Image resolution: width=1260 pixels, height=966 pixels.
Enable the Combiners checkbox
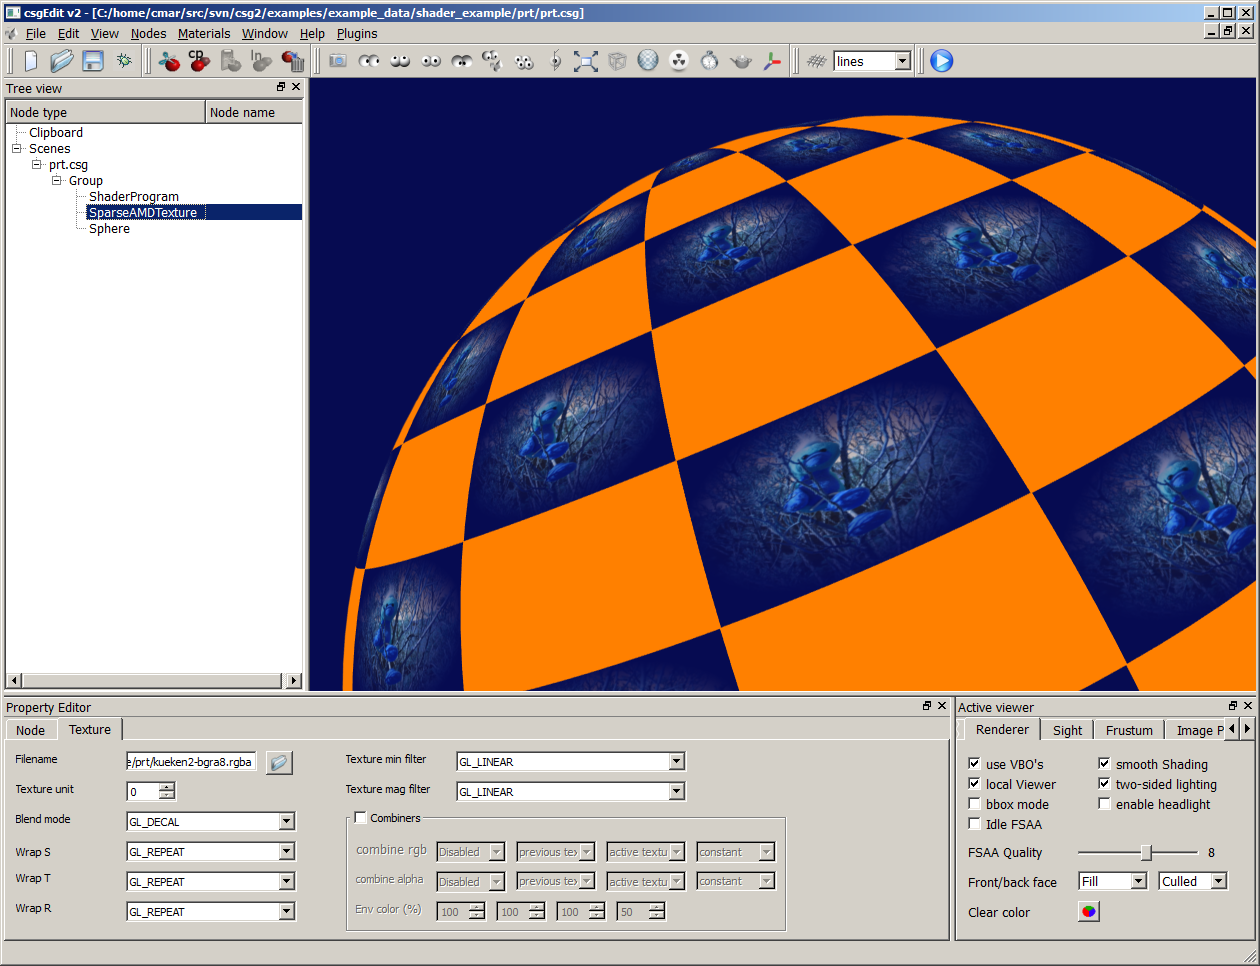click(x=361, y=818)
